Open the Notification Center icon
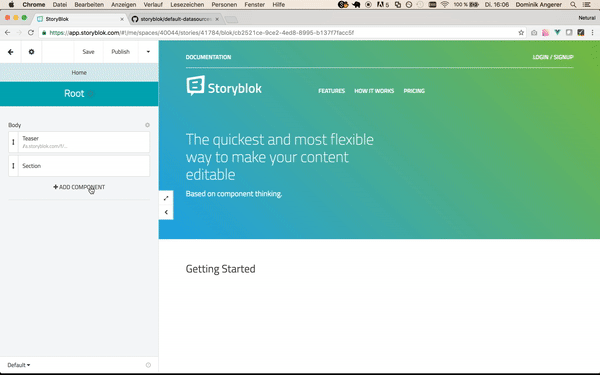This screenshot has height=375, width=600. 586,5
